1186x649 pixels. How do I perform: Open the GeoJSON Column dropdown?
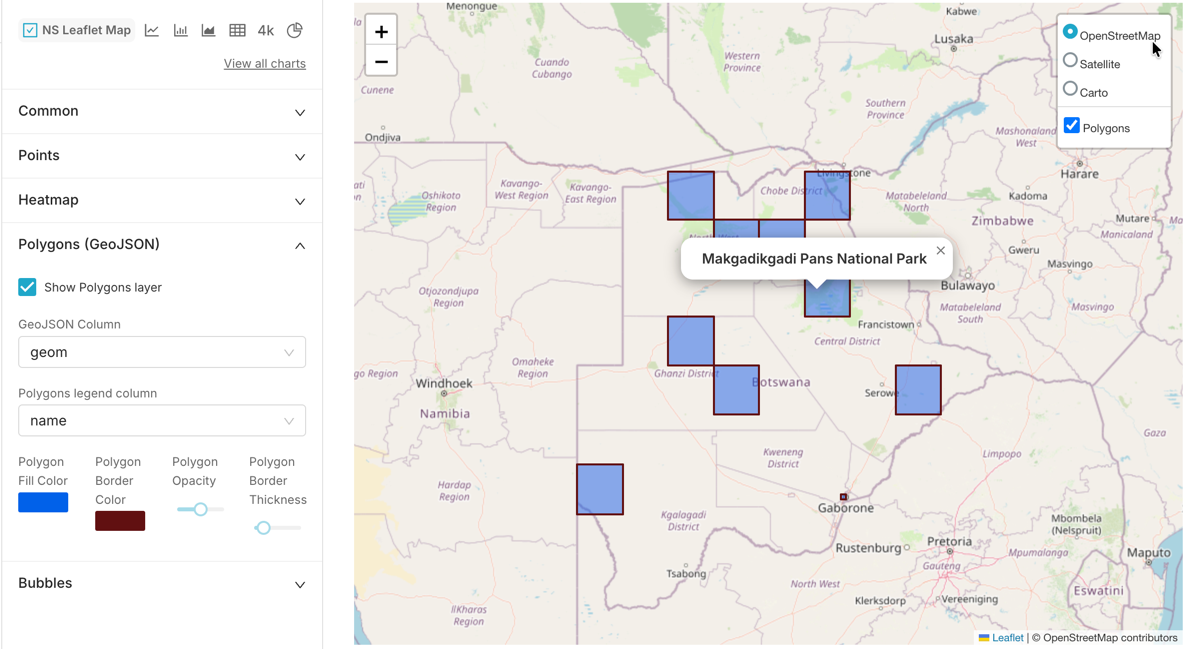point(162,352)
